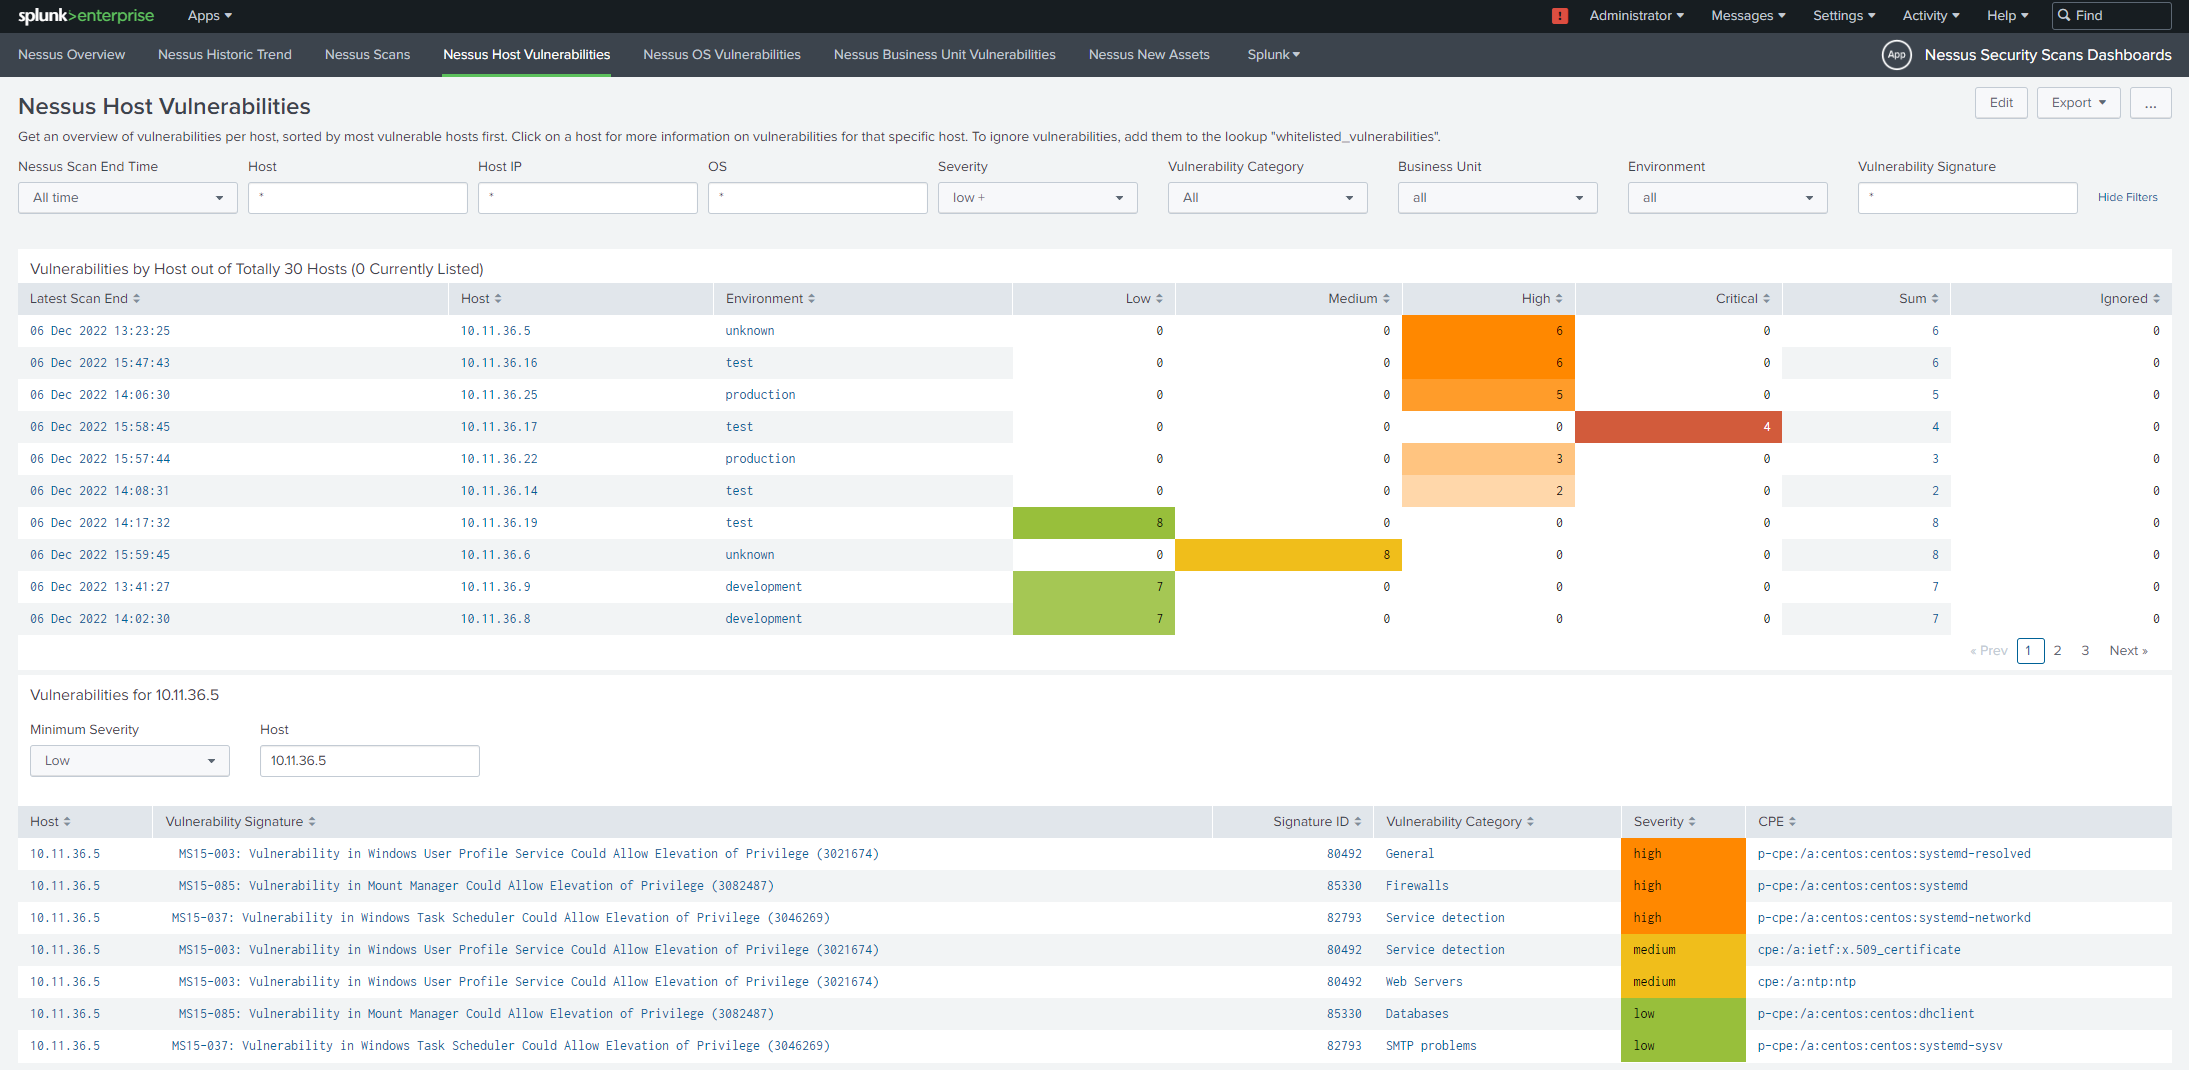
Task: Click the Splunk enterprise logo
Action: [x=86, y=16]
